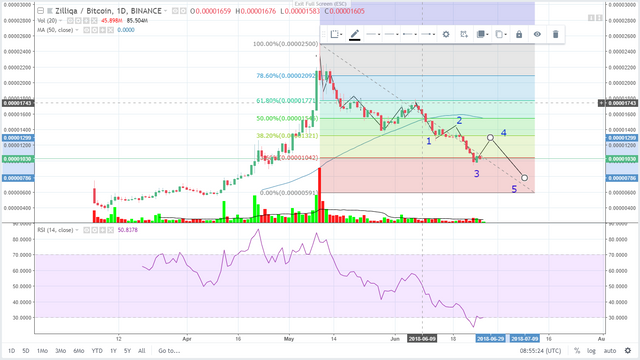Click the 2018-06-09 crosshair date label
This screenshot has height=360, width=640.
coord(422,339)
